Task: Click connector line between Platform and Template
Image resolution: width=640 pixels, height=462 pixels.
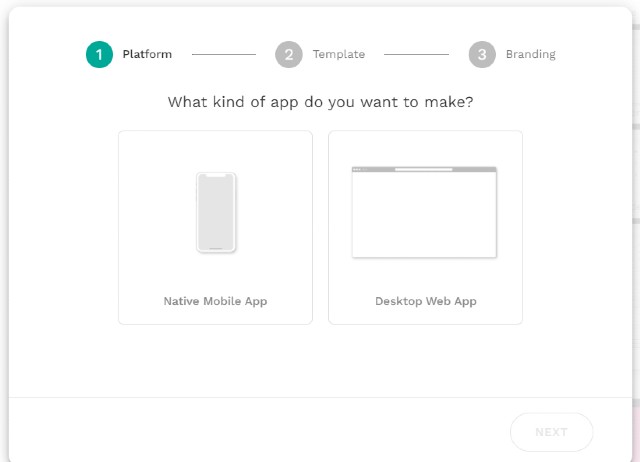Action: coord(224,54)
